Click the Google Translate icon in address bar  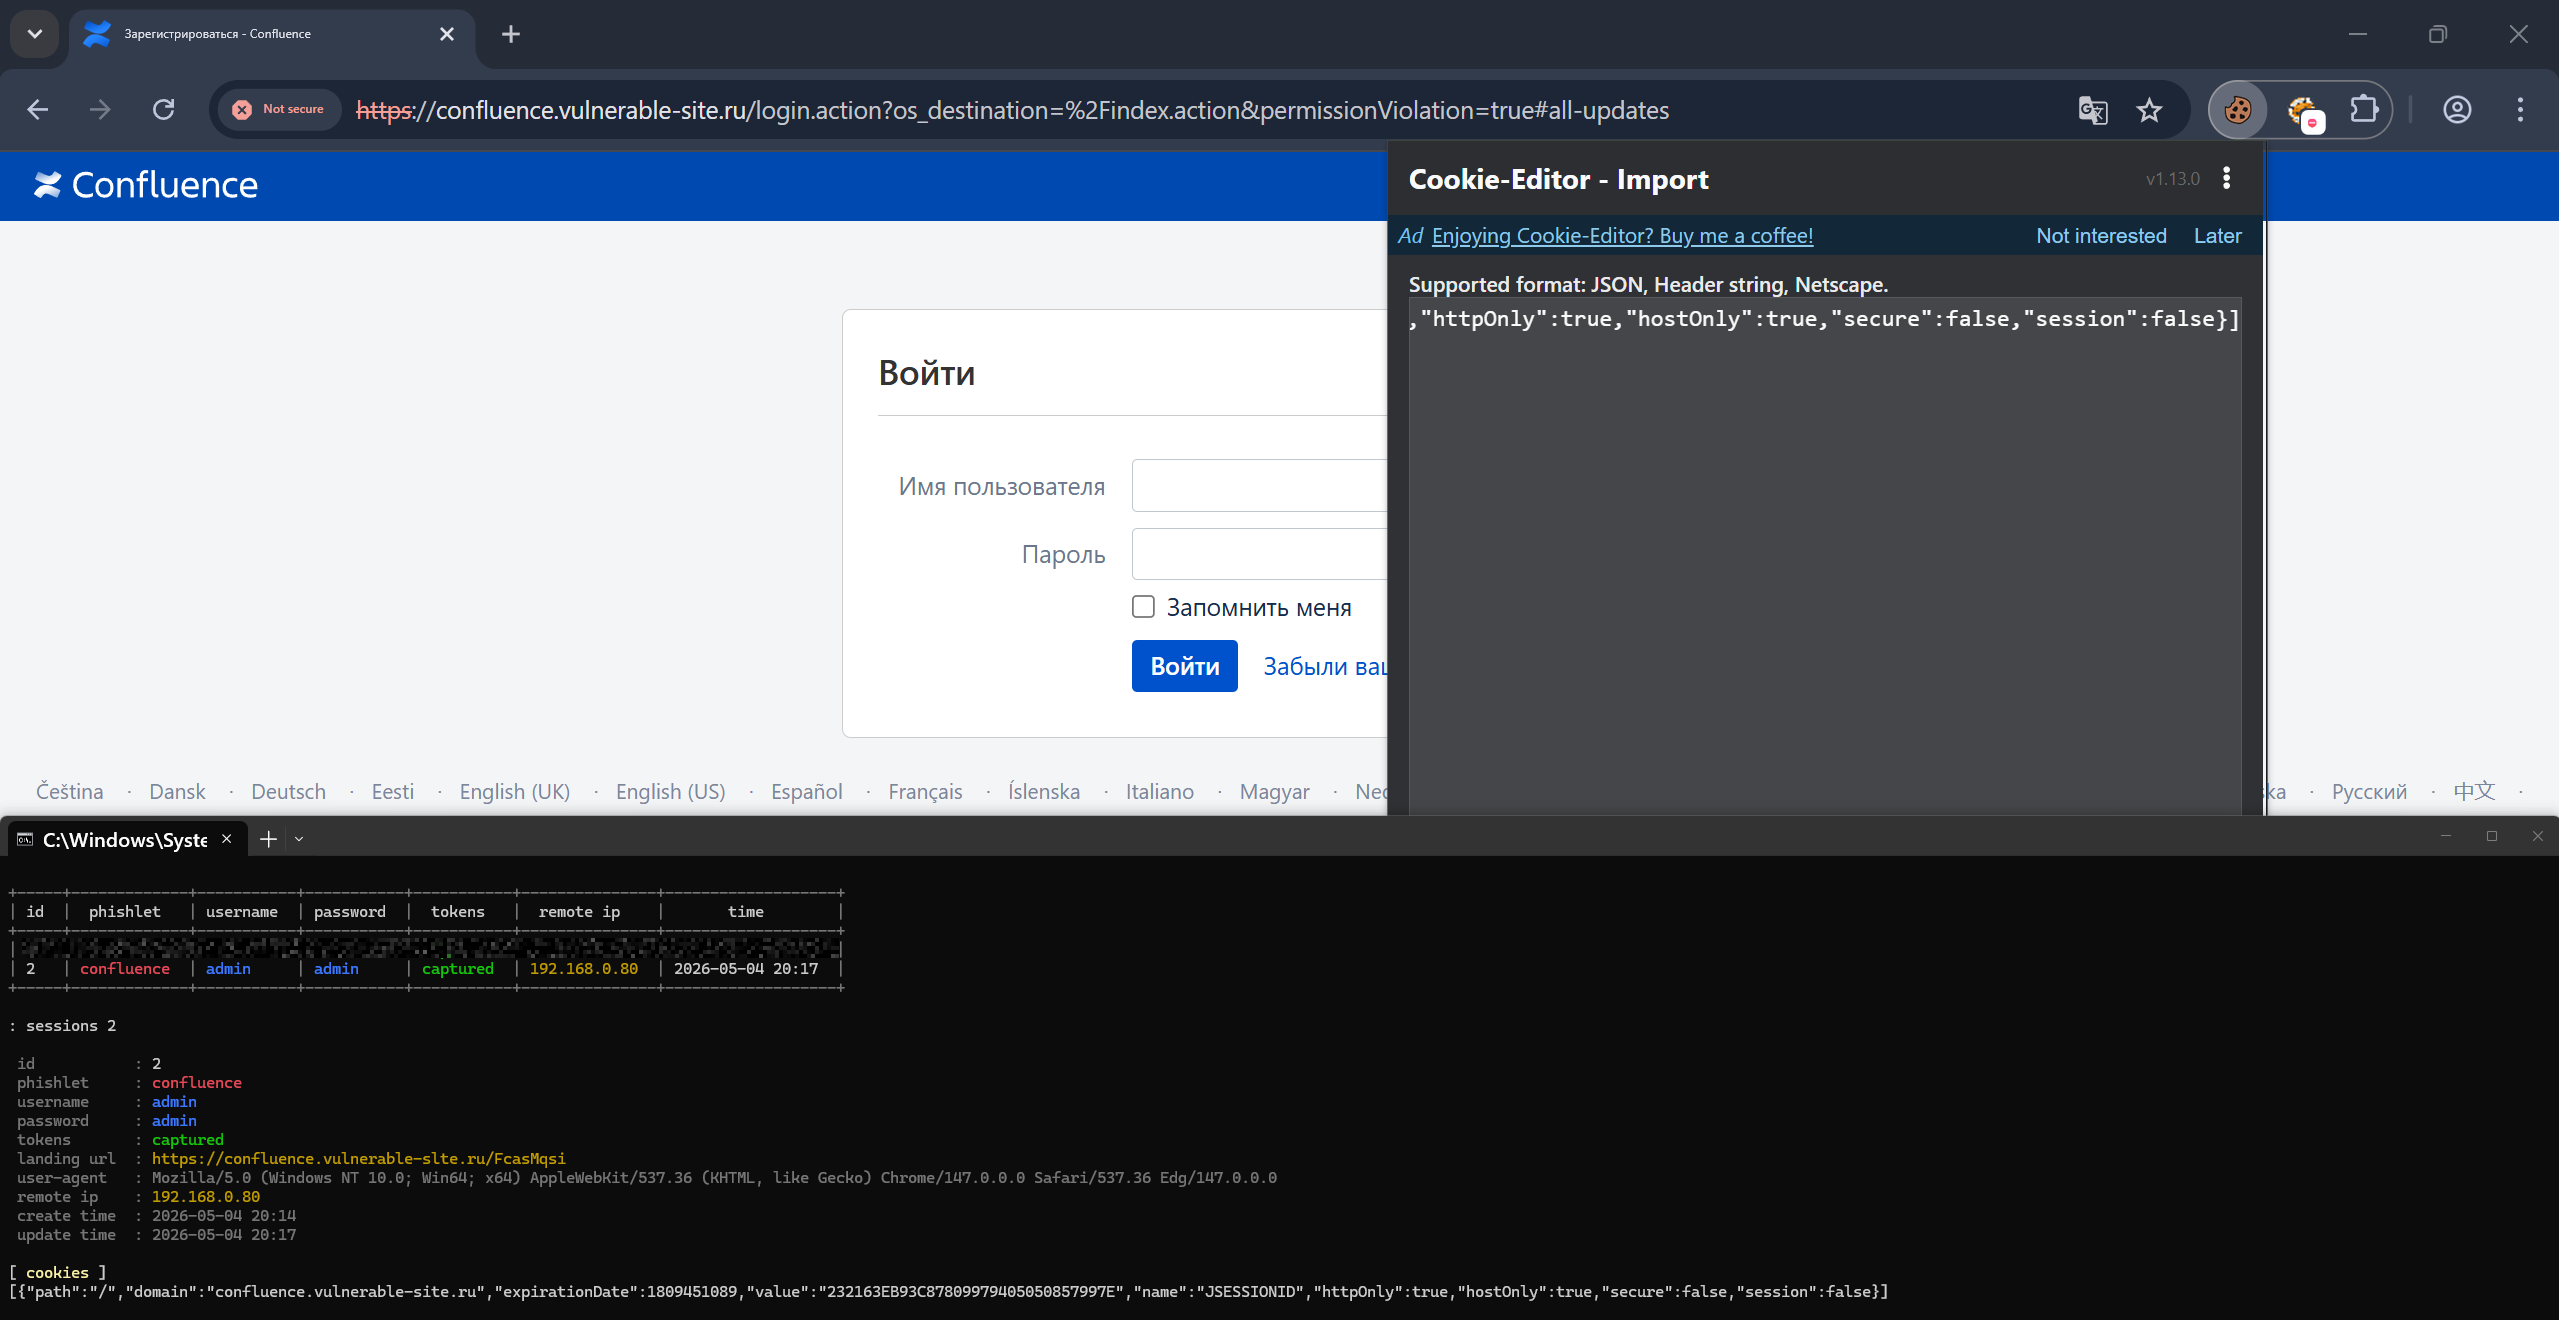[x=2093, y=110]
